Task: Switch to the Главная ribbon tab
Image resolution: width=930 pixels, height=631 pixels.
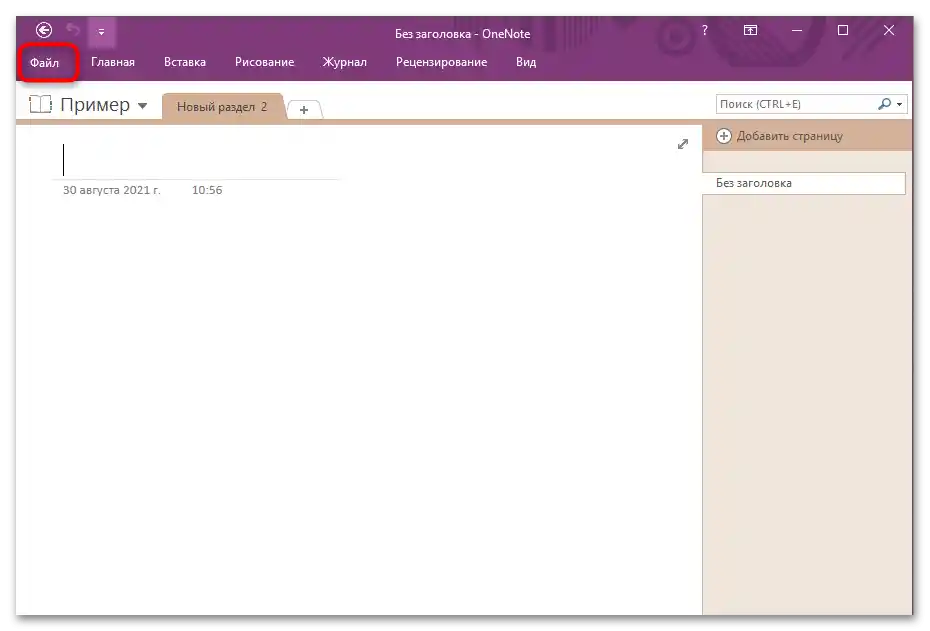Action: [113, 62]
